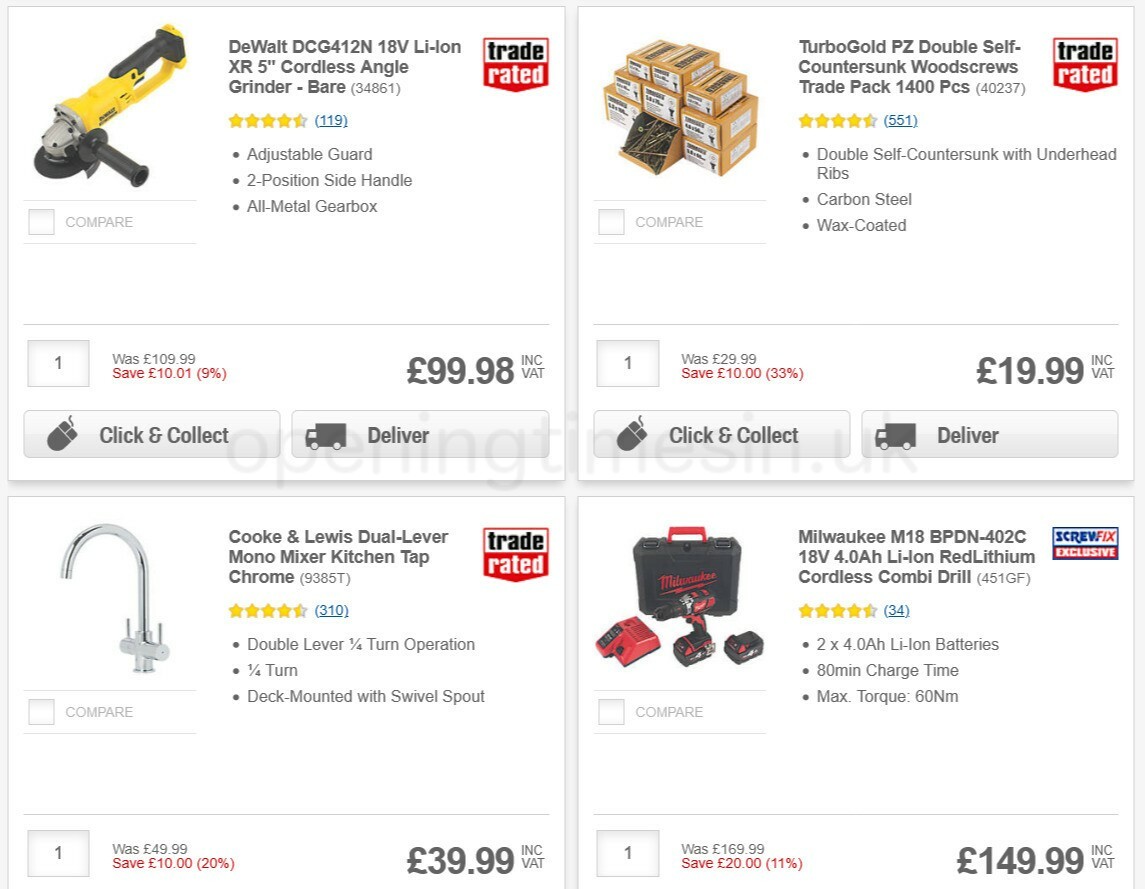Viewport: 1145px width, 889px height.
Task: Select the Trade Rated badge beside DeWalt grinder
Action: (x=514, y=63)
